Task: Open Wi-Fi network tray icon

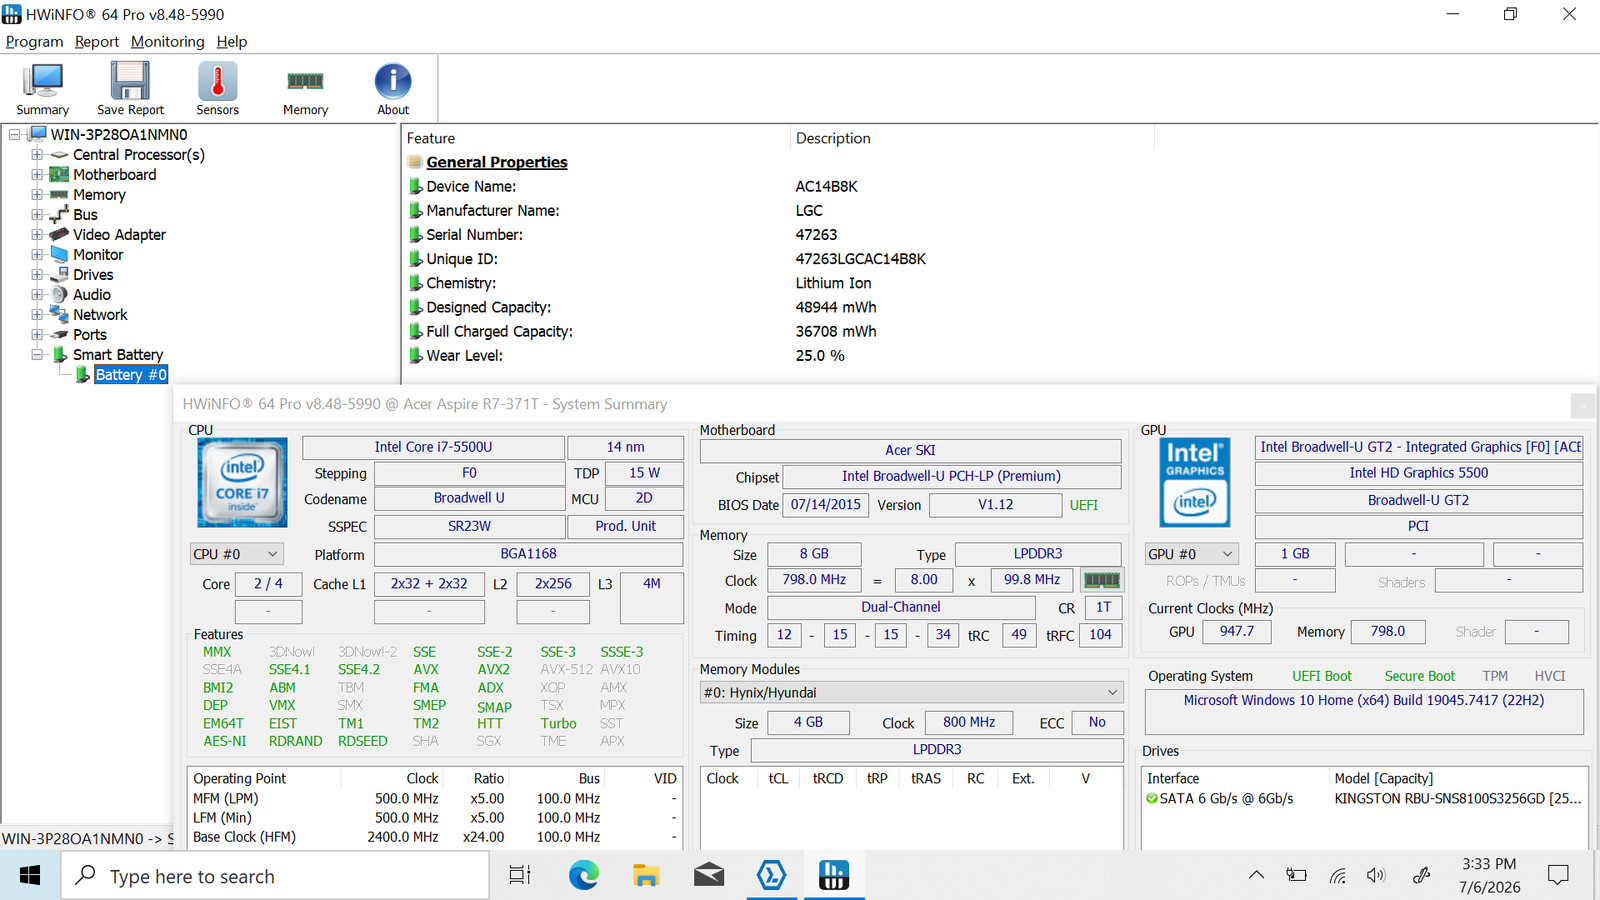Action: [1337, 876]
